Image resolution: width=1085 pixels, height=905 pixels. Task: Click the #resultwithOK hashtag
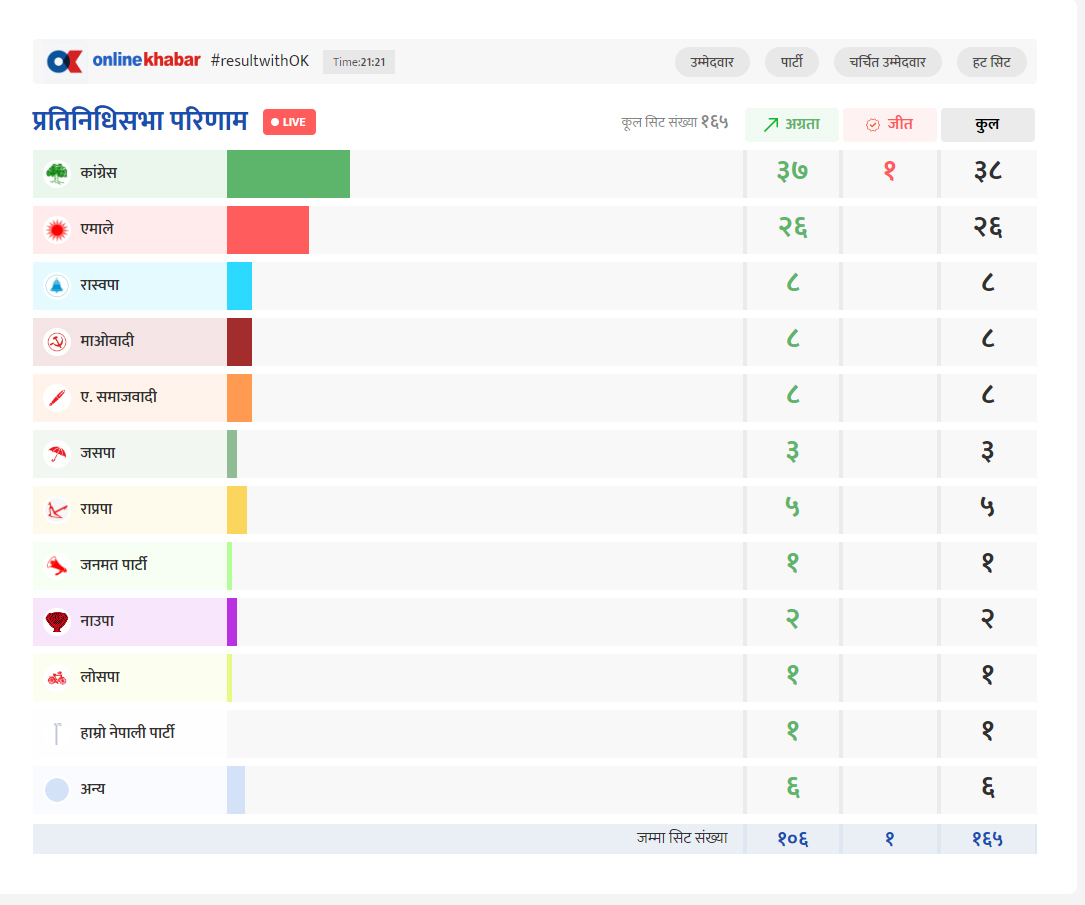(259, 61)
